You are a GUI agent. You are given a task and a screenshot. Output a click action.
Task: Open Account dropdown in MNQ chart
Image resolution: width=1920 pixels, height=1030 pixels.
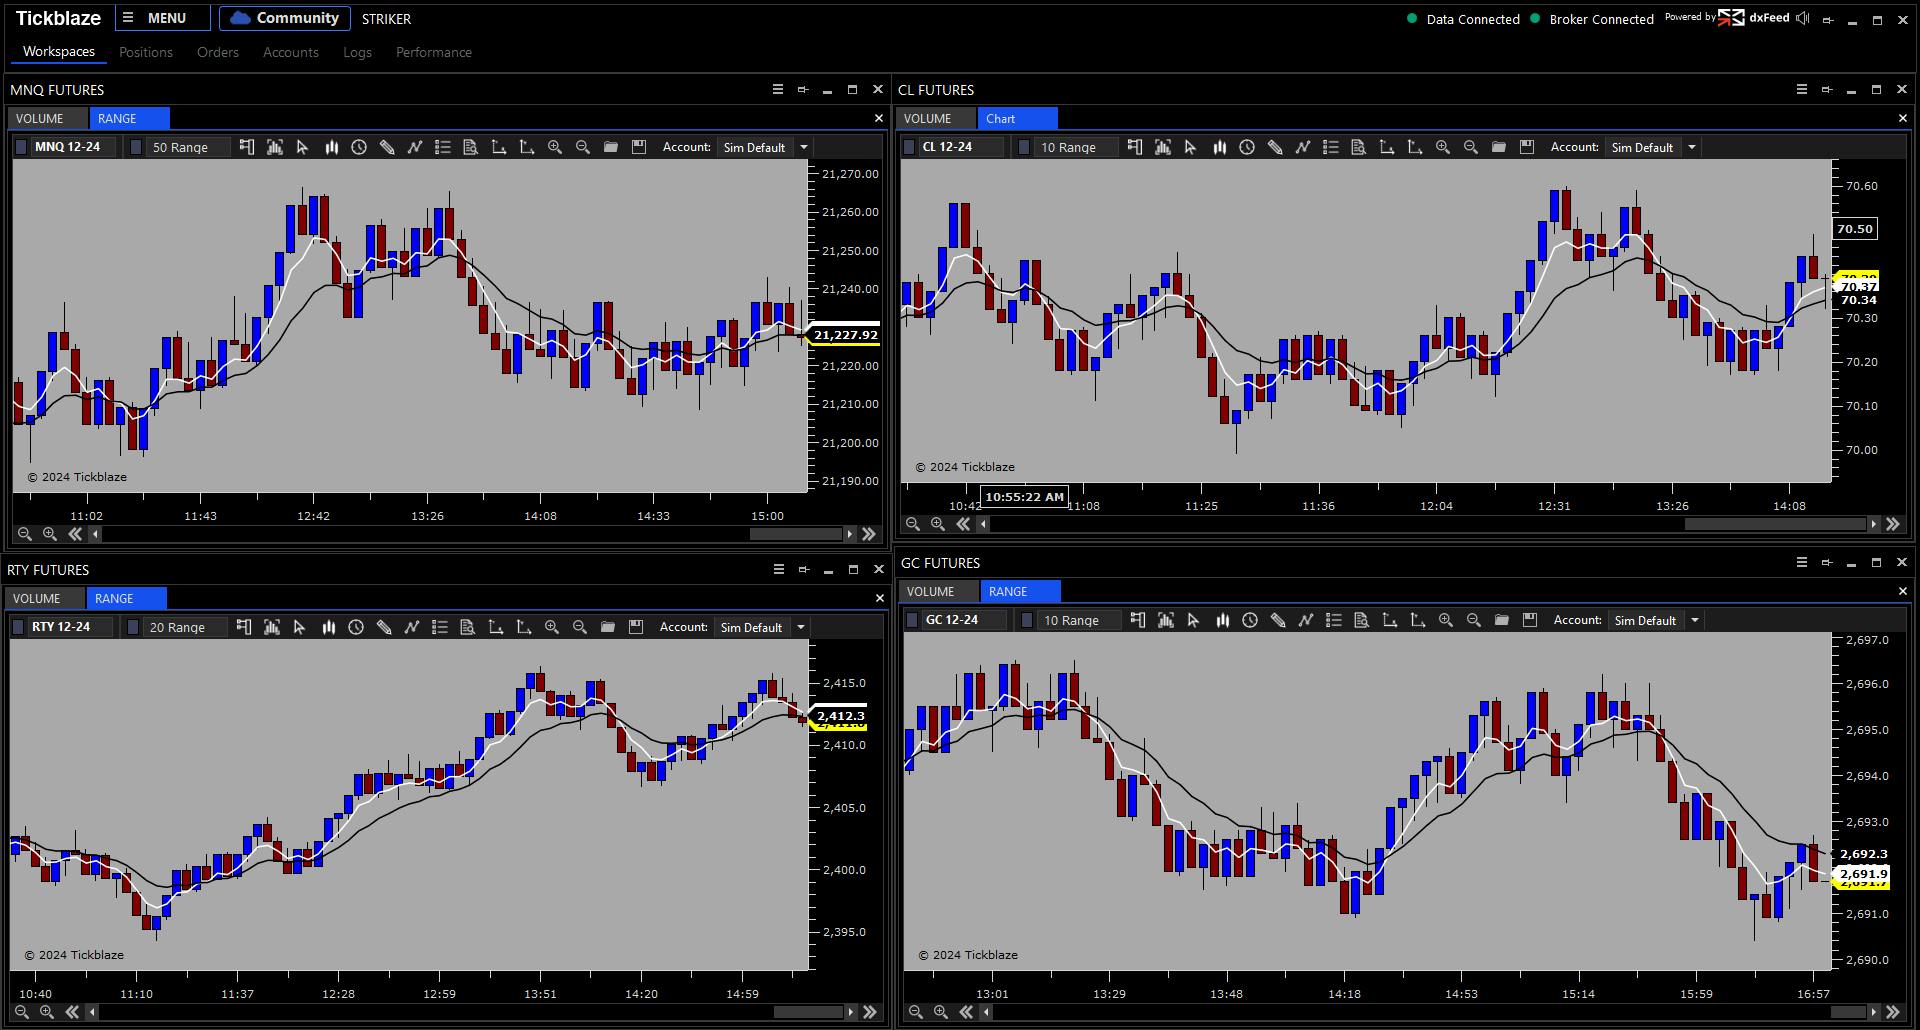764,147
